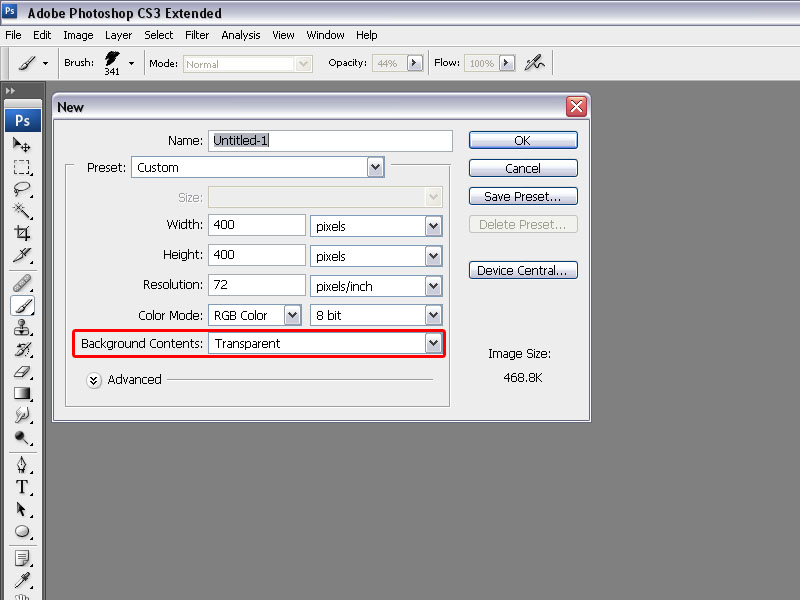
Task: Select the Eraser tool
Action: pyautogui.click(x=22, y=371)
